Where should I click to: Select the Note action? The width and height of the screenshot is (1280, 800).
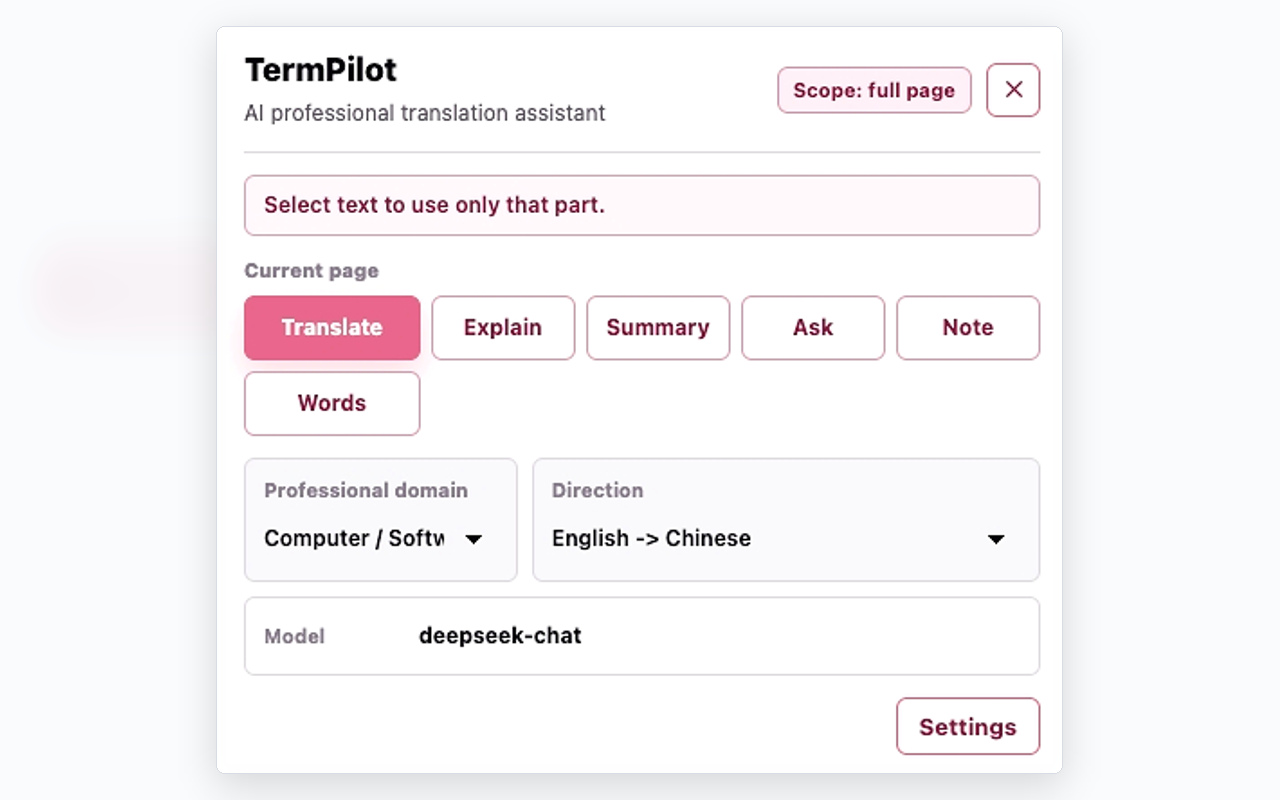(x=968, y=328)
